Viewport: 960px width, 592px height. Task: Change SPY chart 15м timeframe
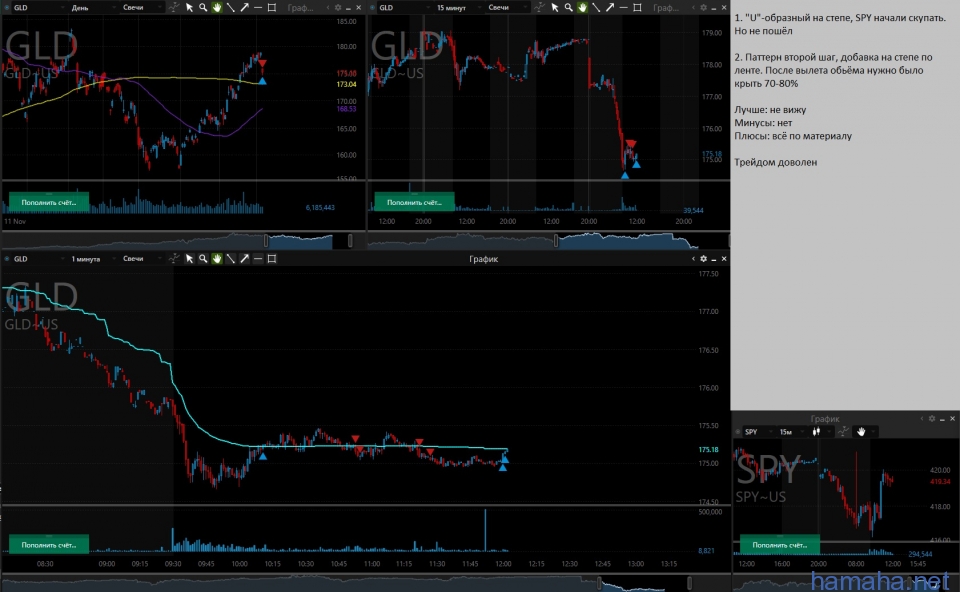[x=791, y=432]
